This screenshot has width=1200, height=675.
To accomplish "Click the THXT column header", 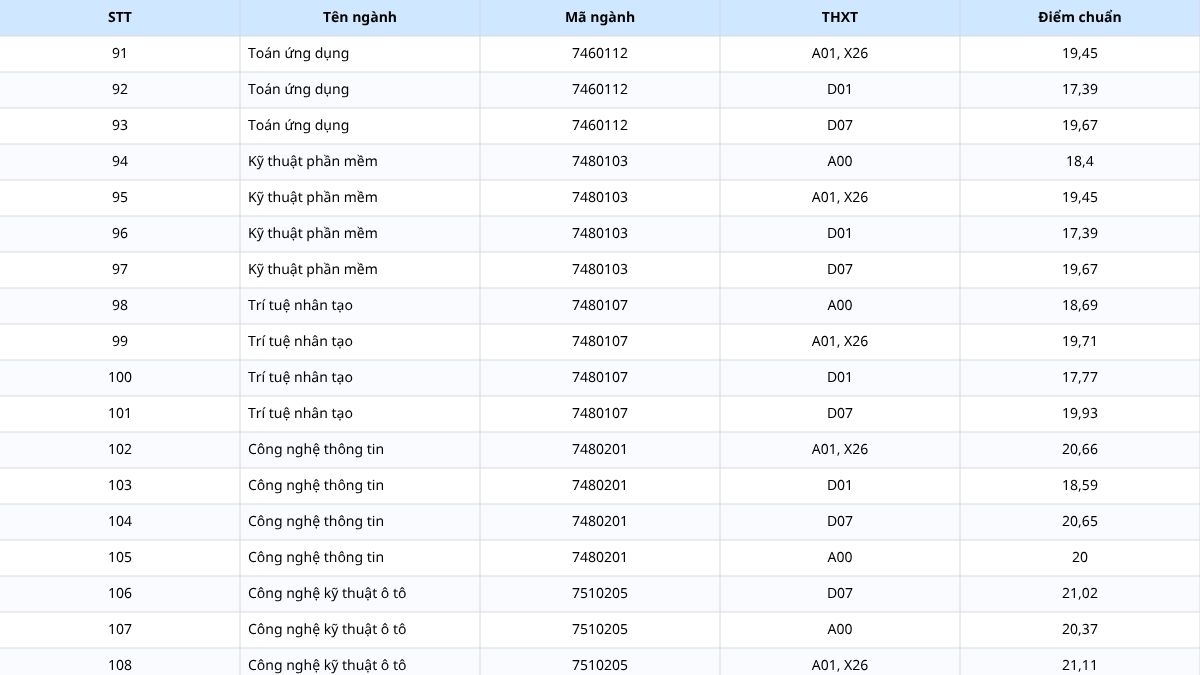I will pyautogui.click(x=840, y=17).
